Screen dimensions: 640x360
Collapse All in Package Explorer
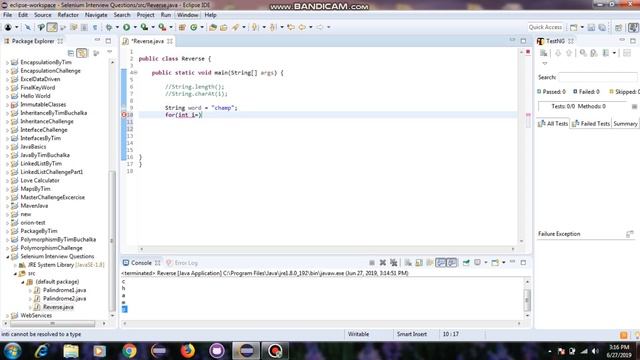coord(71,53)
